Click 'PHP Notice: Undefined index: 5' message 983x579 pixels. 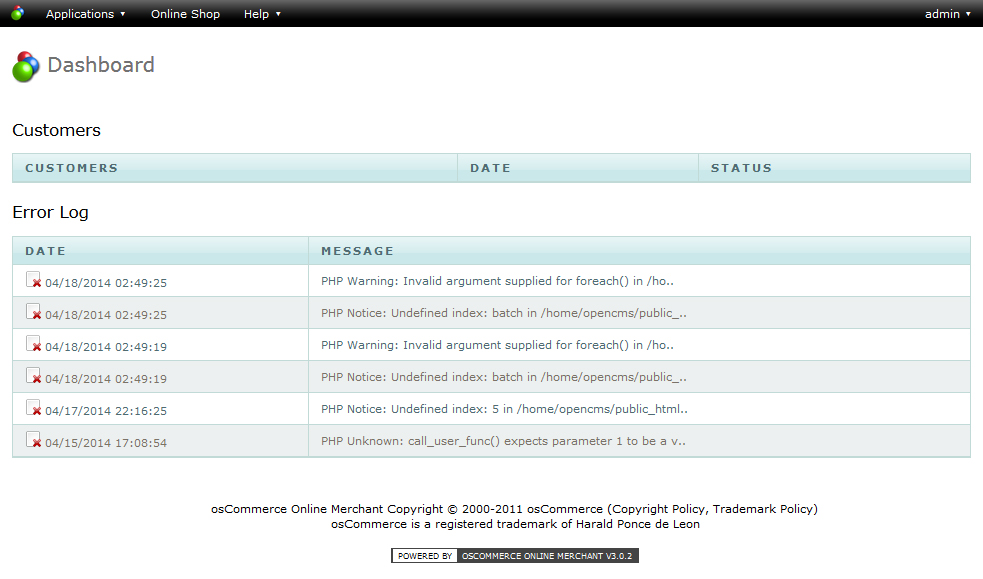click(x=504, y=409)
